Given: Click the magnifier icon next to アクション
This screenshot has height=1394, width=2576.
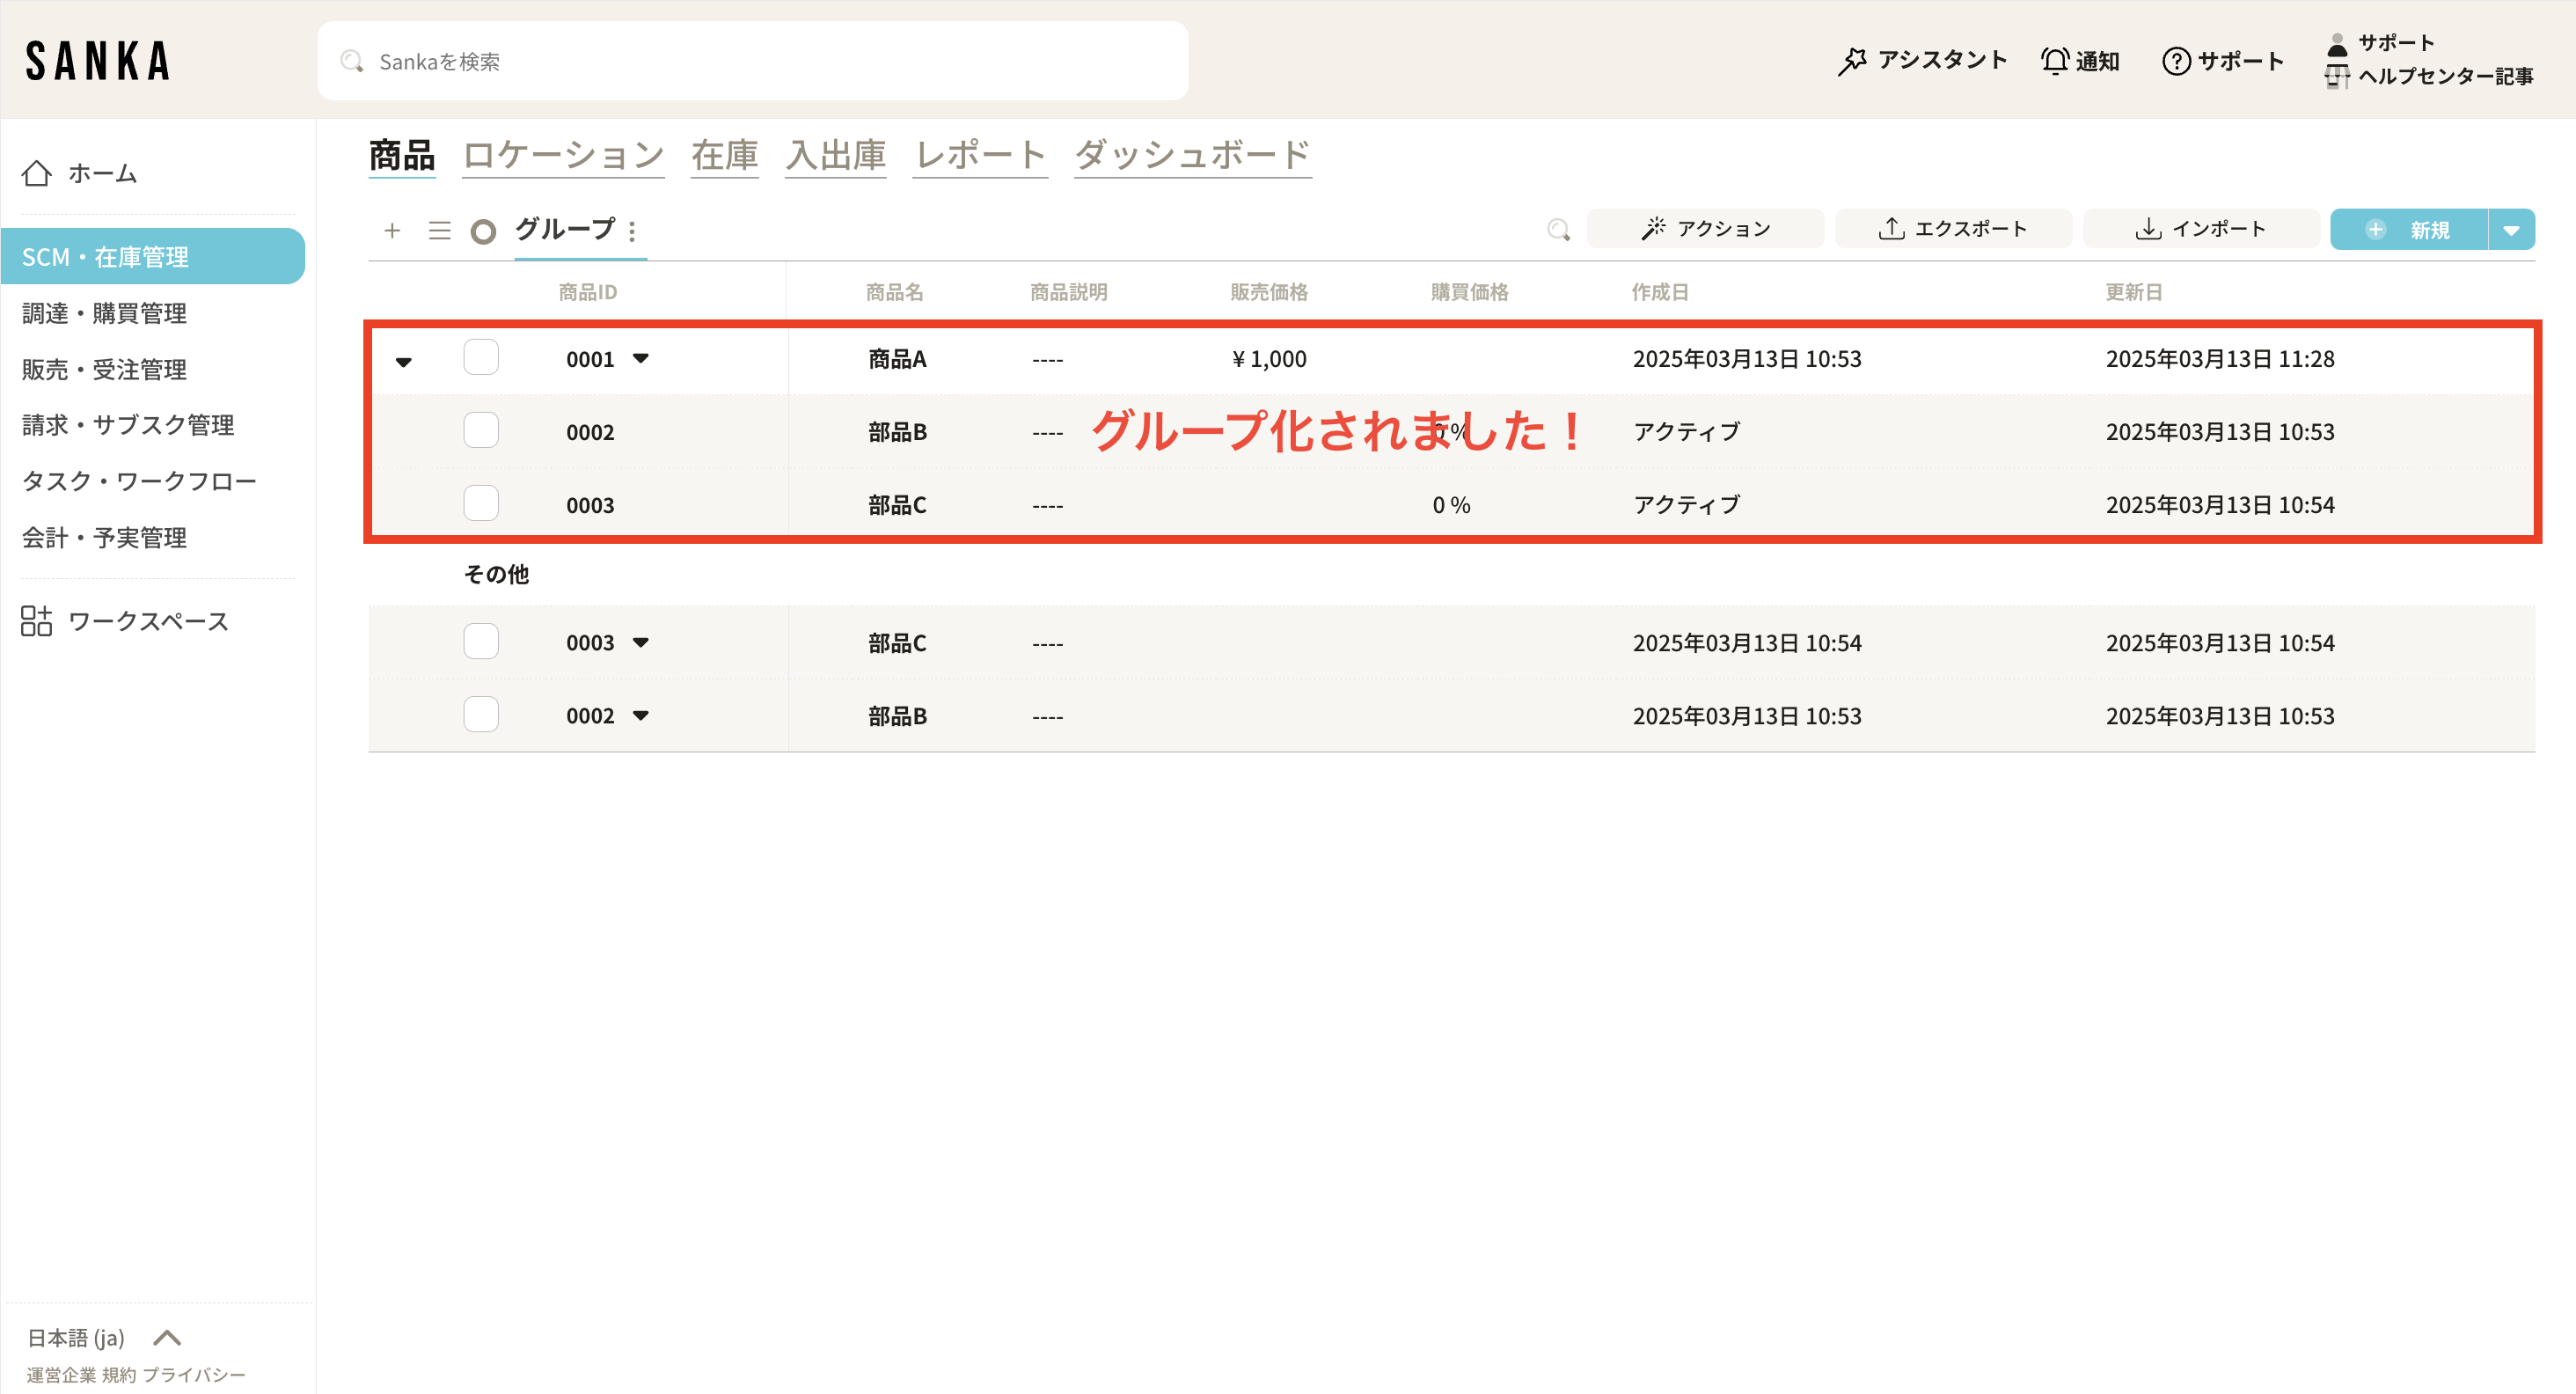Looking at the screenshot, I should coord(1558,230).
